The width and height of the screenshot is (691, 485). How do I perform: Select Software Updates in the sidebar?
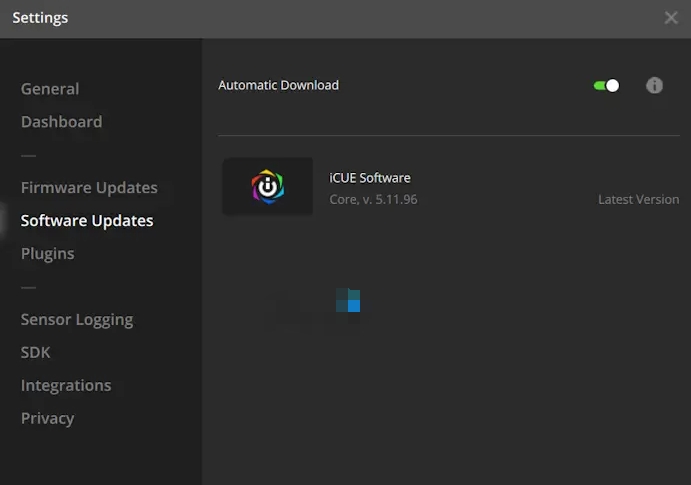tap(87, 221)
